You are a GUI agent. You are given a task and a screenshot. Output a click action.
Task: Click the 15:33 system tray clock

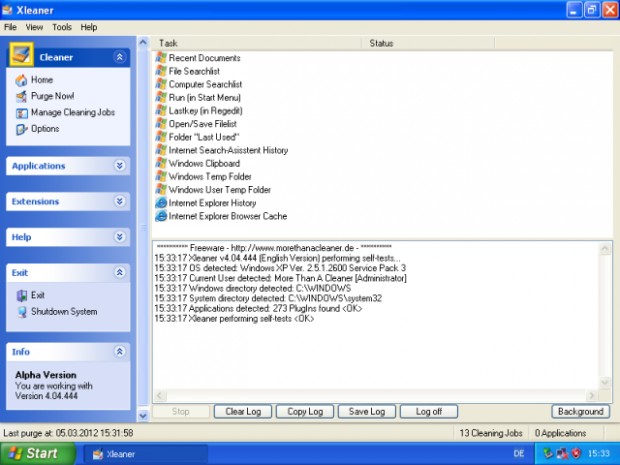click(x=598, y=454)
